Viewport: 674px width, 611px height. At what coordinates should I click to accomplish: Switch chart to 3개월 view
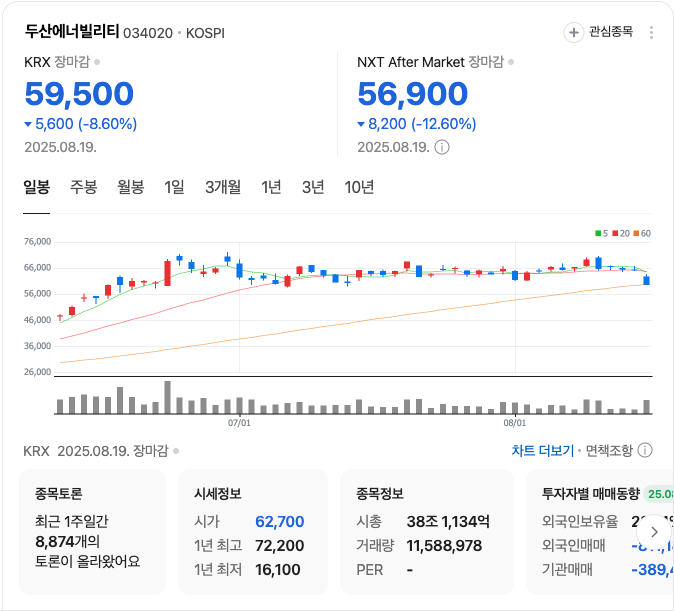coord(223,187)
